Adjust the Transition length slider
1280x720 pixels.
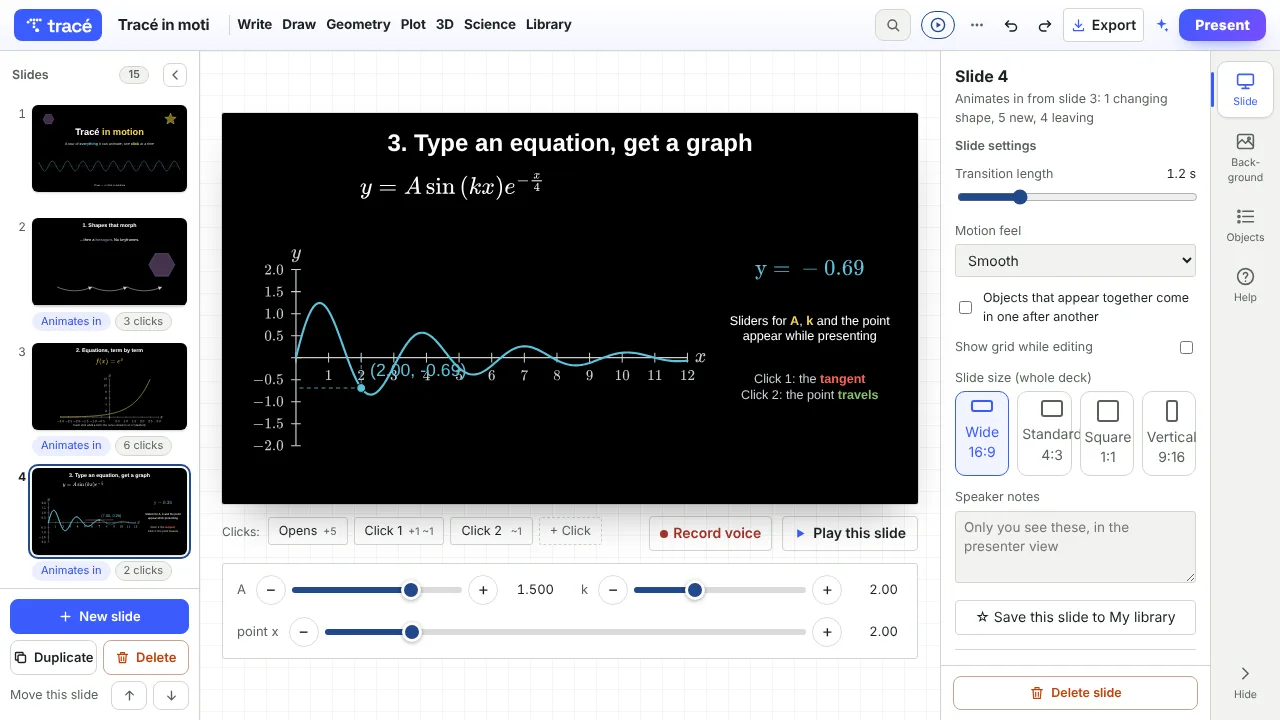coord(1075,197)
